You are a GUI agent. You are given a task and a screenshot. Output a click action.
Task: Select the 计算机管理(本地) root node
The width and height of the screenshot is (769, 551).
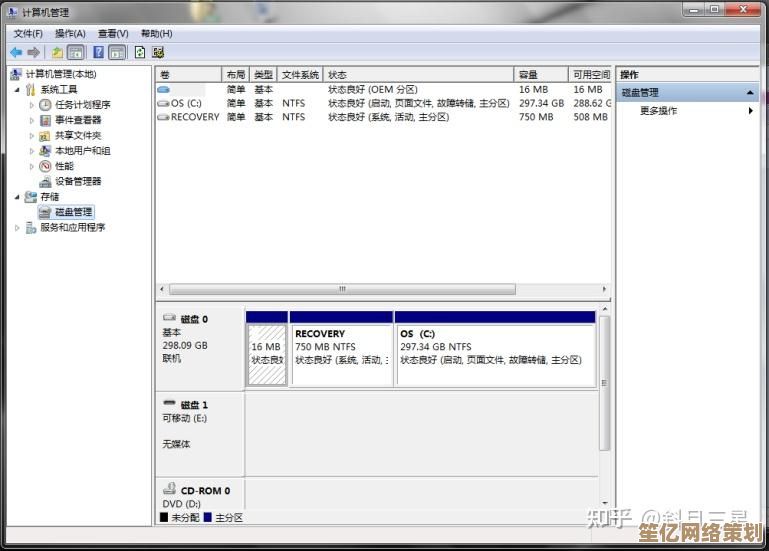[61, 74]
